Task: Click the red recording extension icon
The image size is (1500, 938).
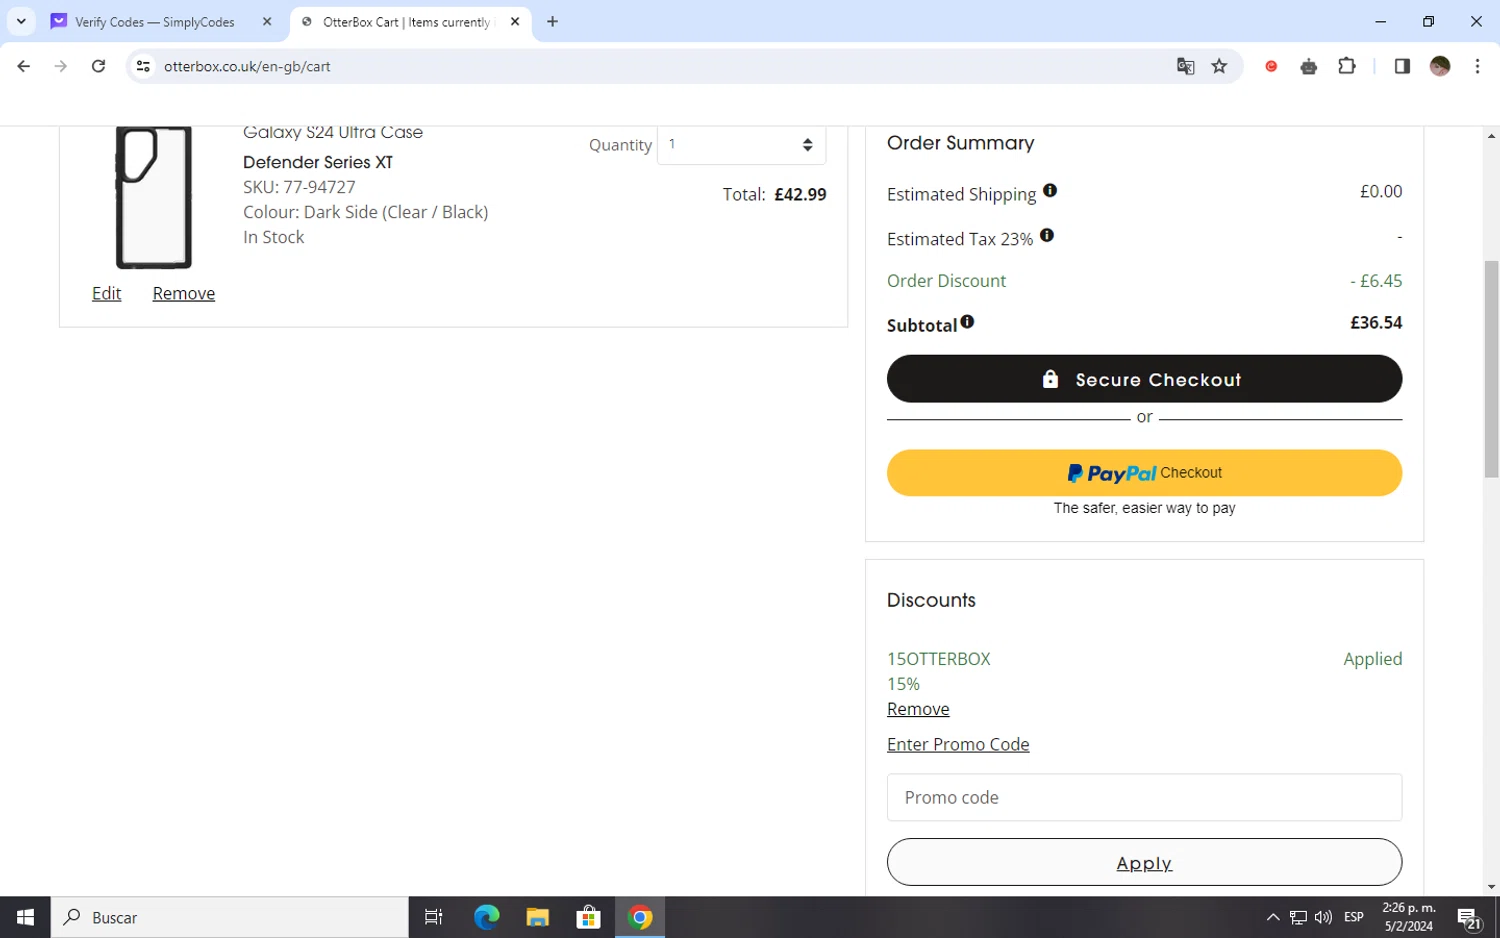Action: point(1271,66)
